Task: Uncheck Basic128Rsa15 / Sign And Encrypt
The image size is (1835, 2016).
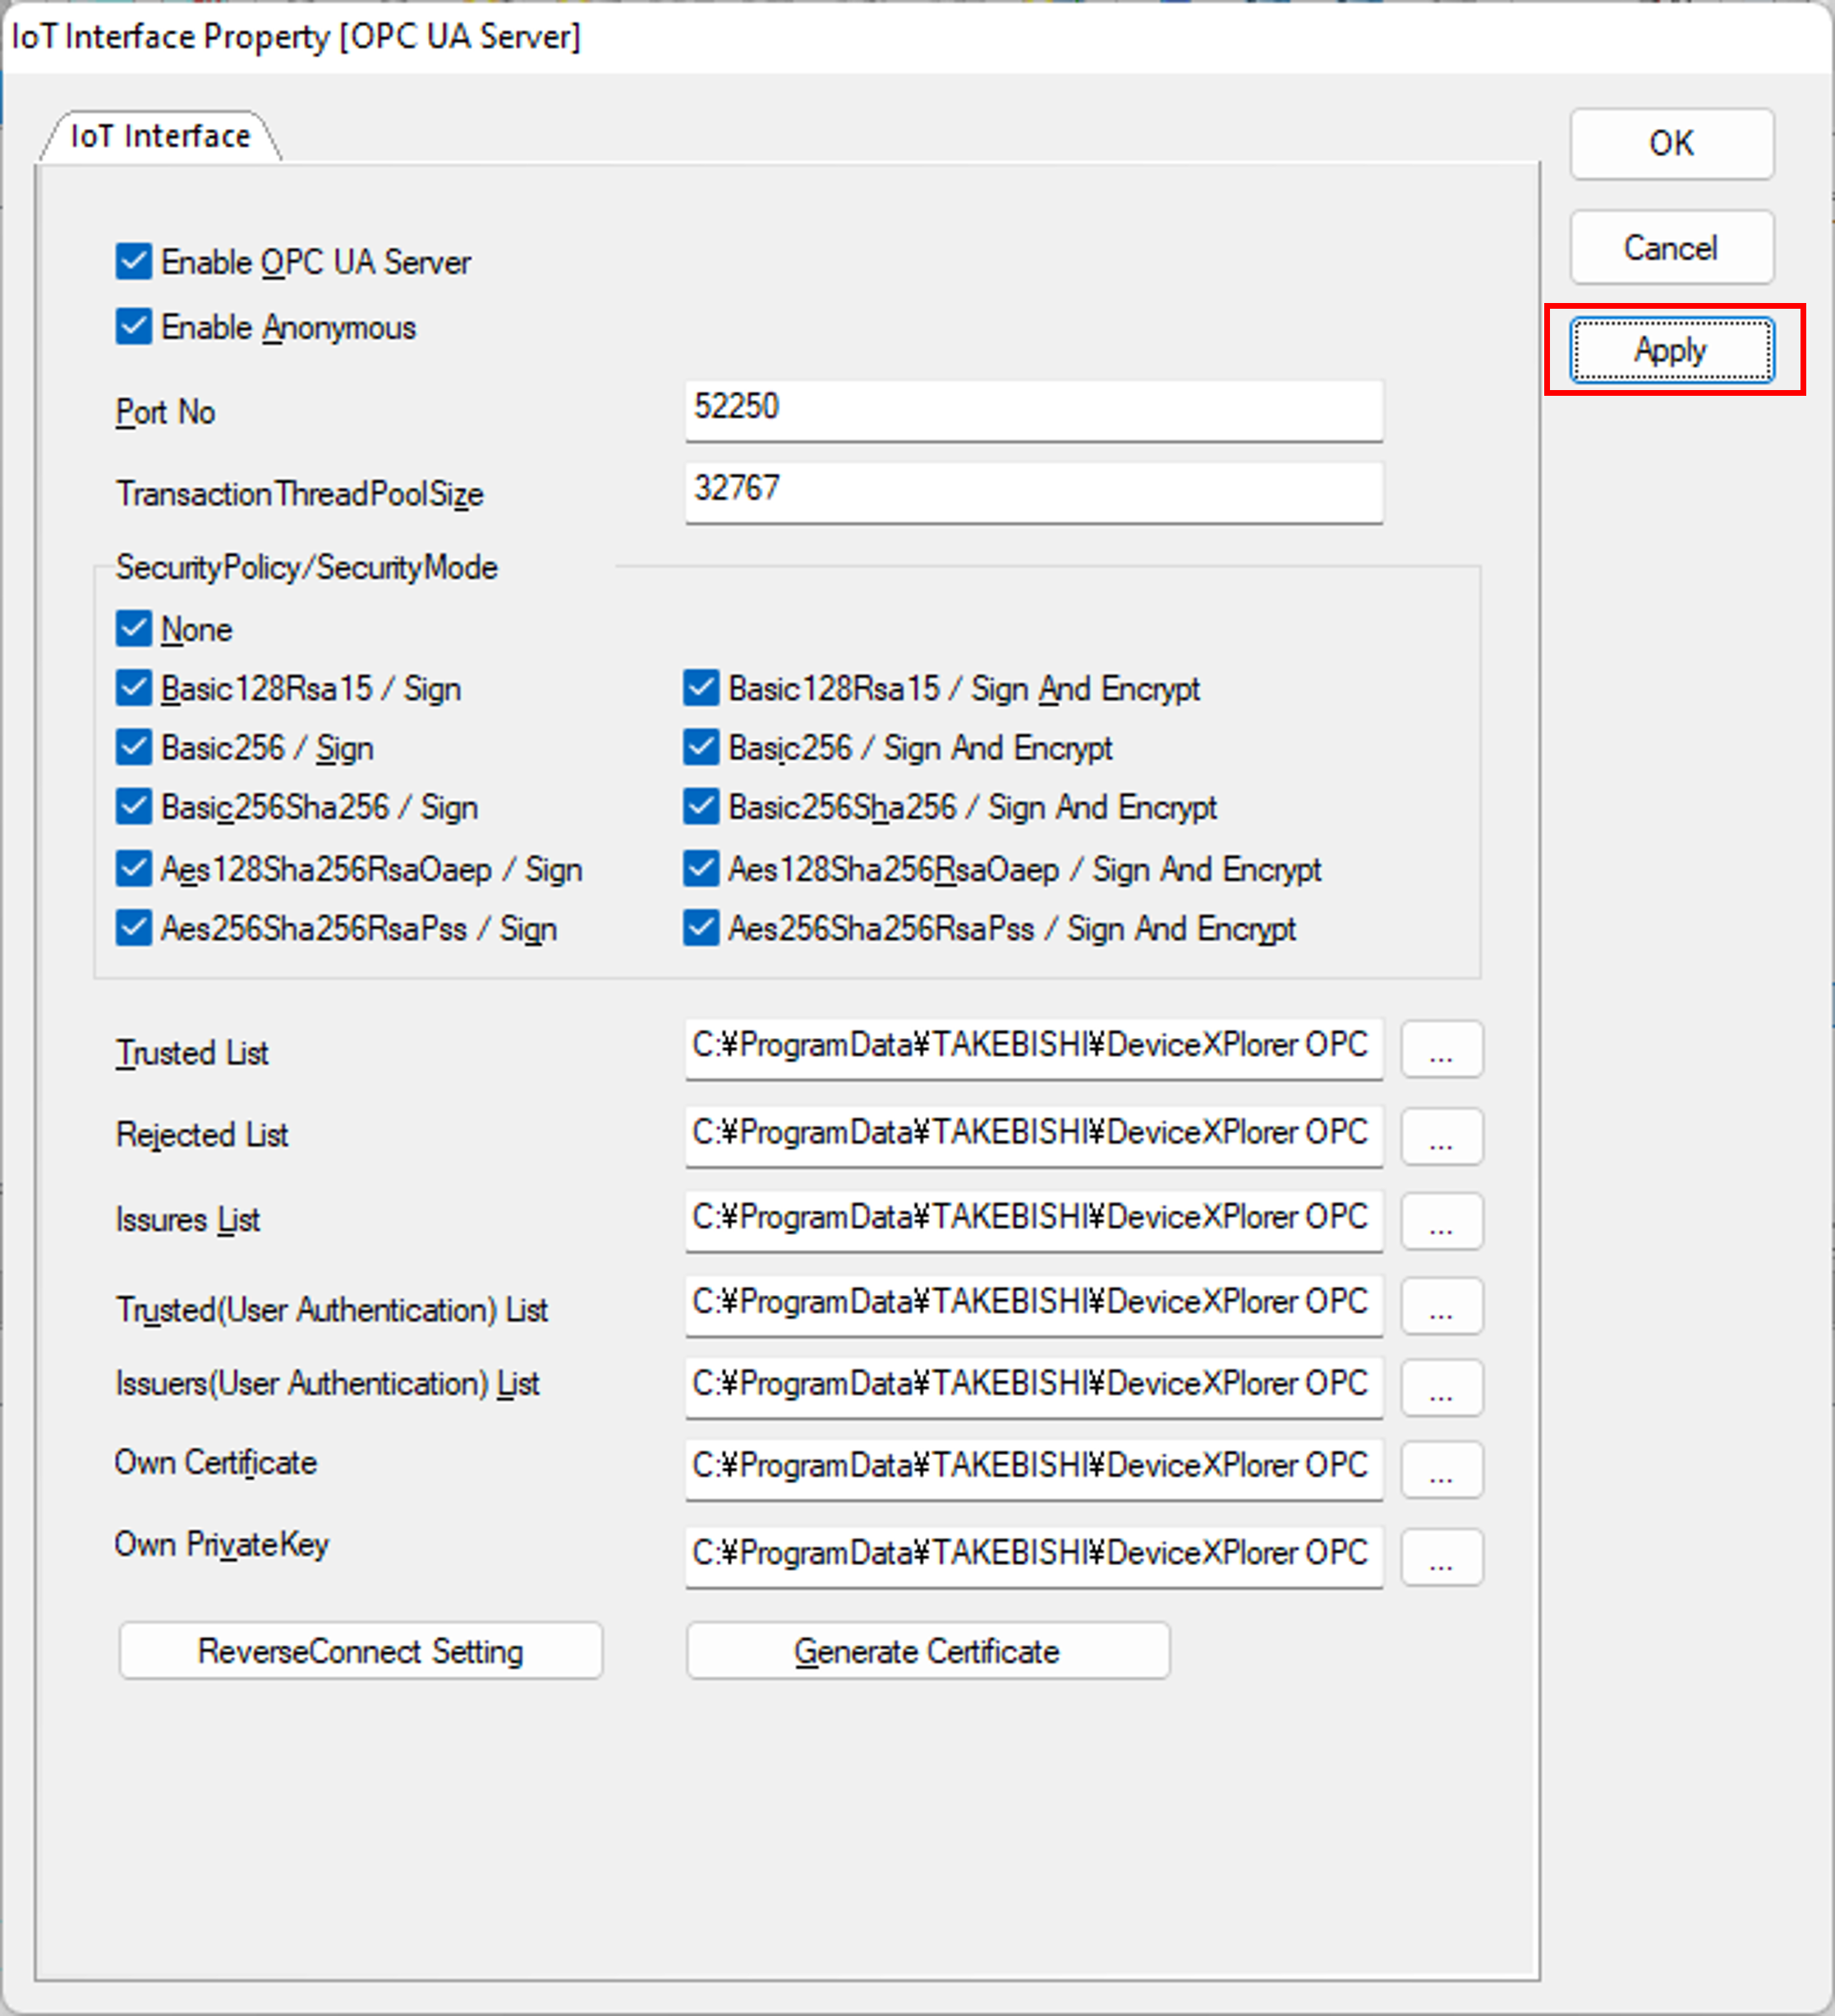Action: 701,688
